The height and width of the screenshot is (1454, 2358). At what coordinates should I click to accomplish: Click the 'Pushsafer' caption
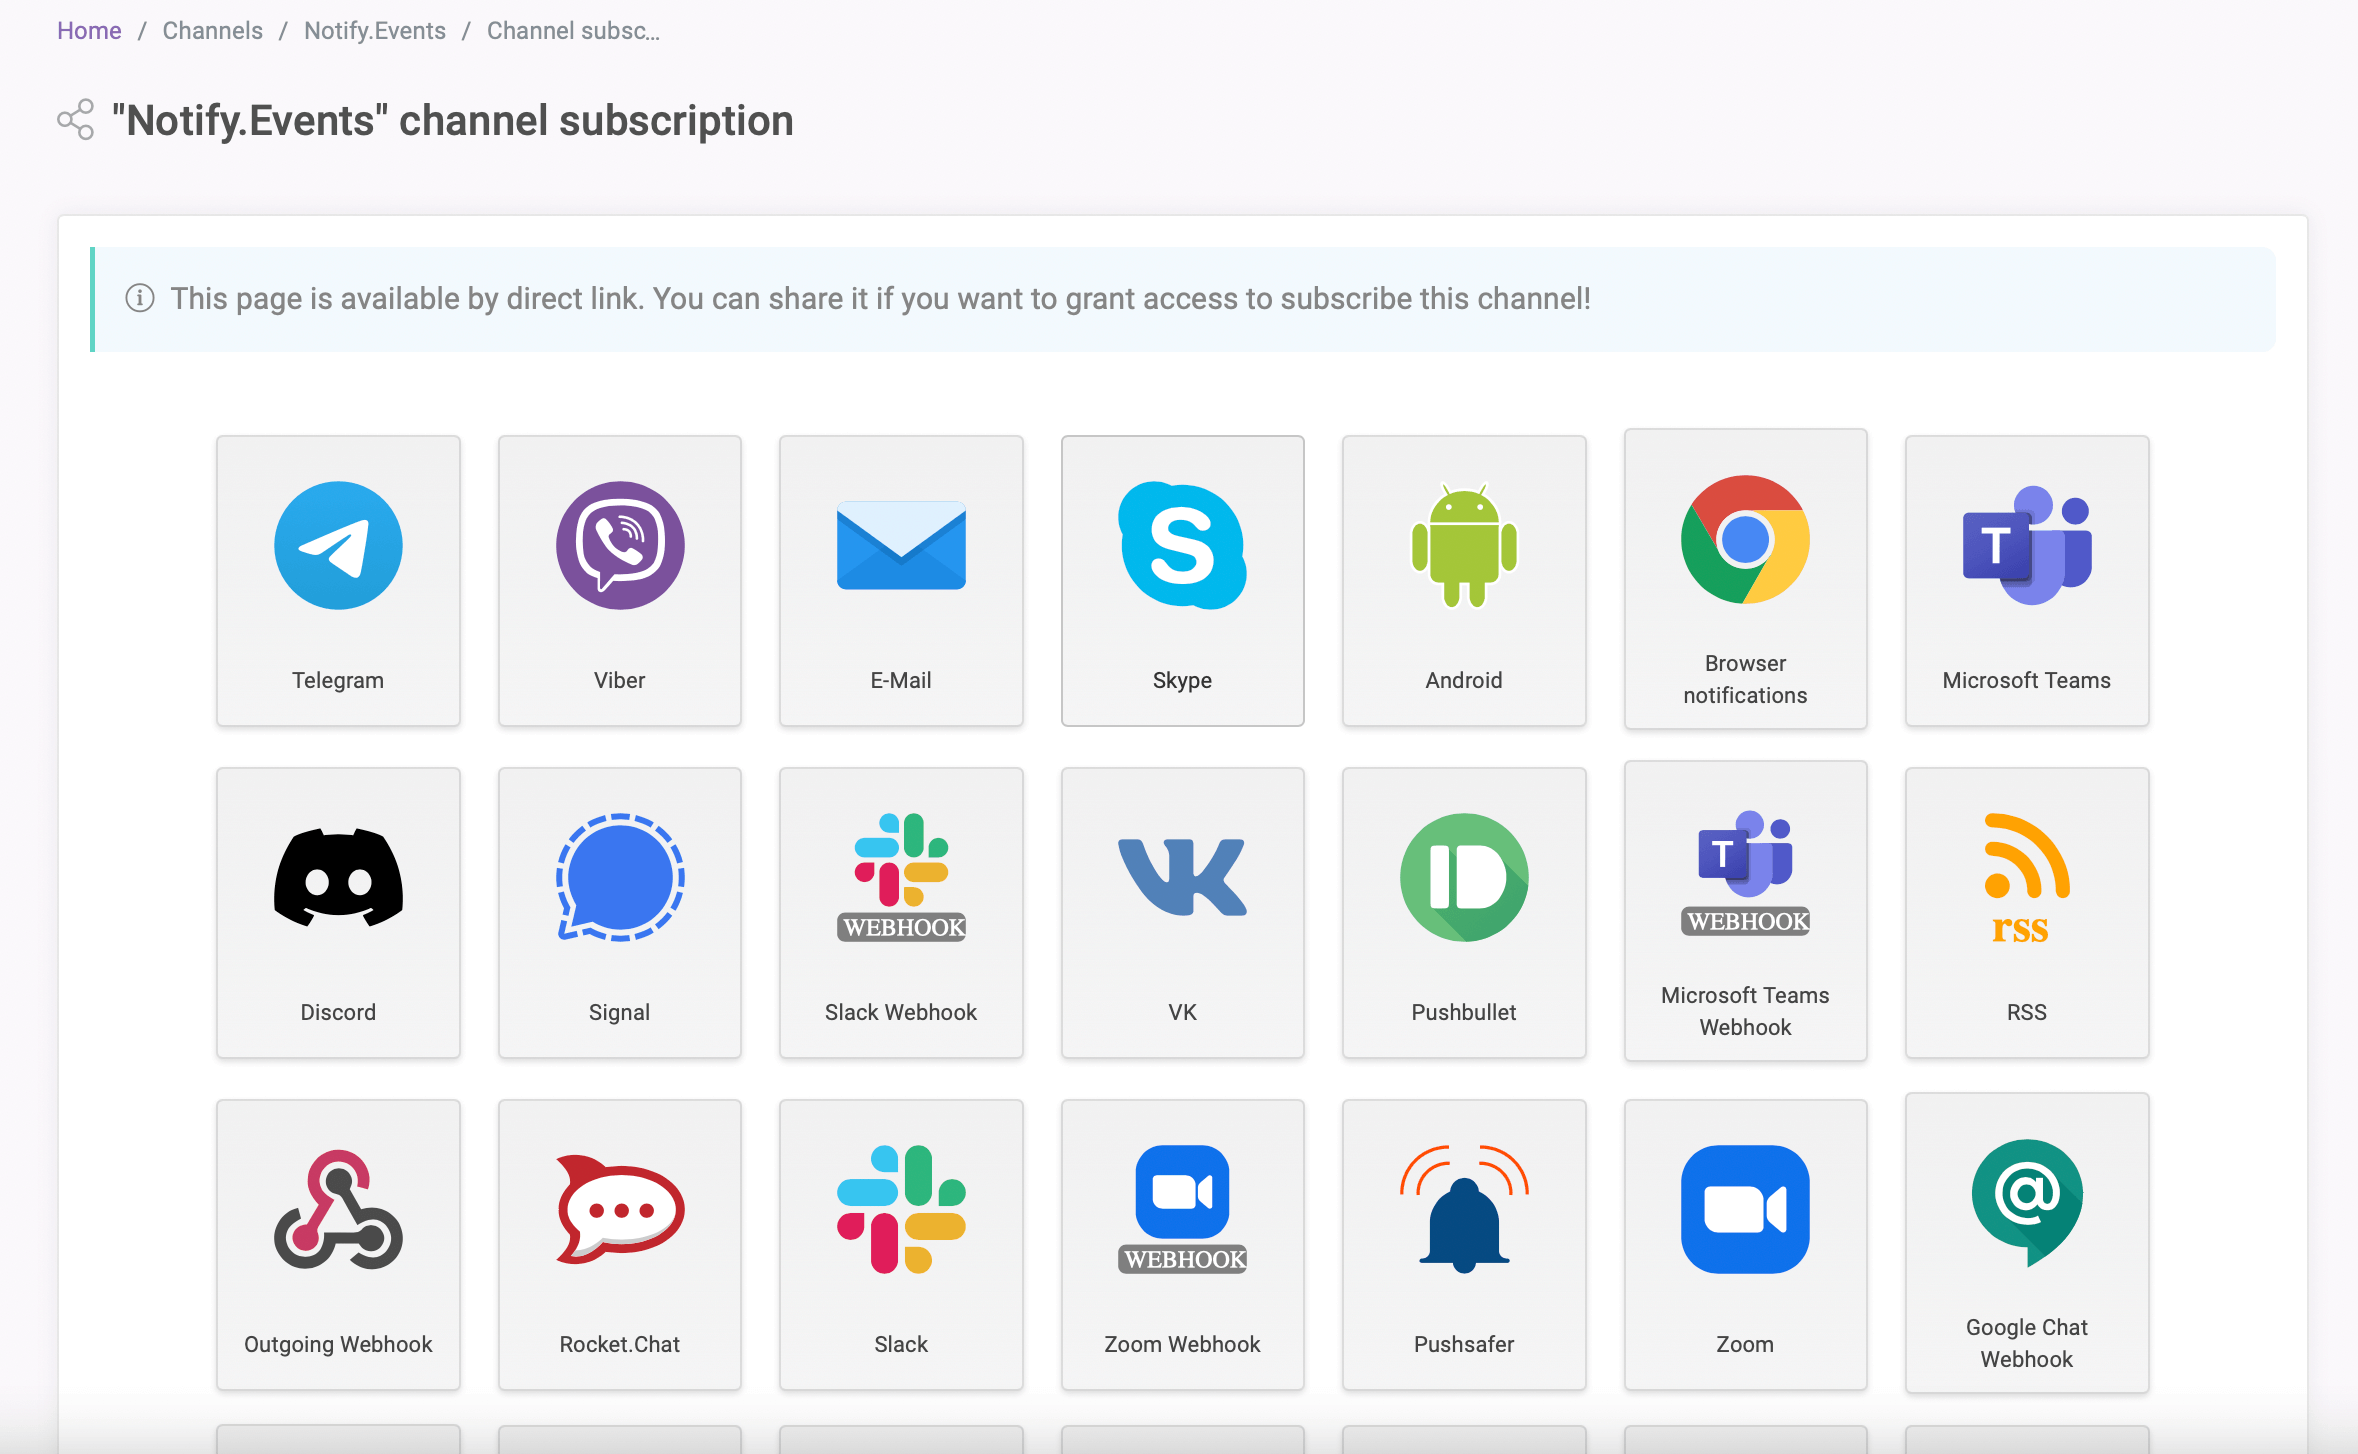1464,1344
